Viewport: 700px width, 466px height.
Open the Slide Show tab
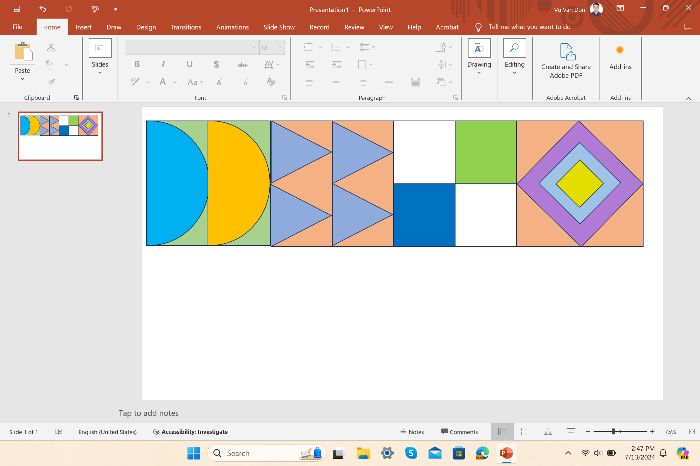279,27
